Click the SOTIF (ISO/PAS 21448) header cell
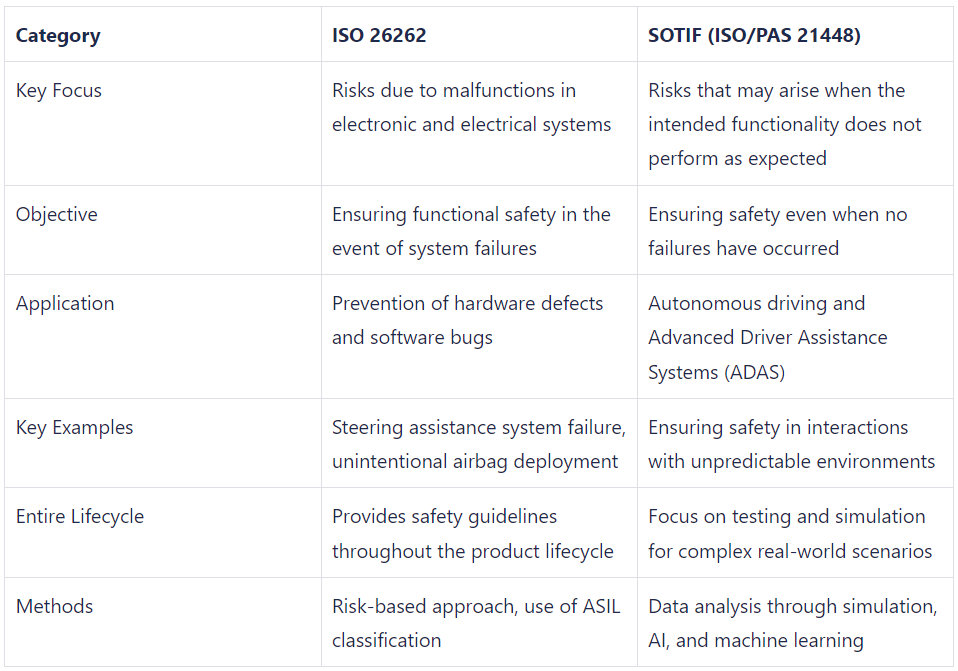Image resolution: width=958 pixels, height=671 pixels. click(754, 36)
